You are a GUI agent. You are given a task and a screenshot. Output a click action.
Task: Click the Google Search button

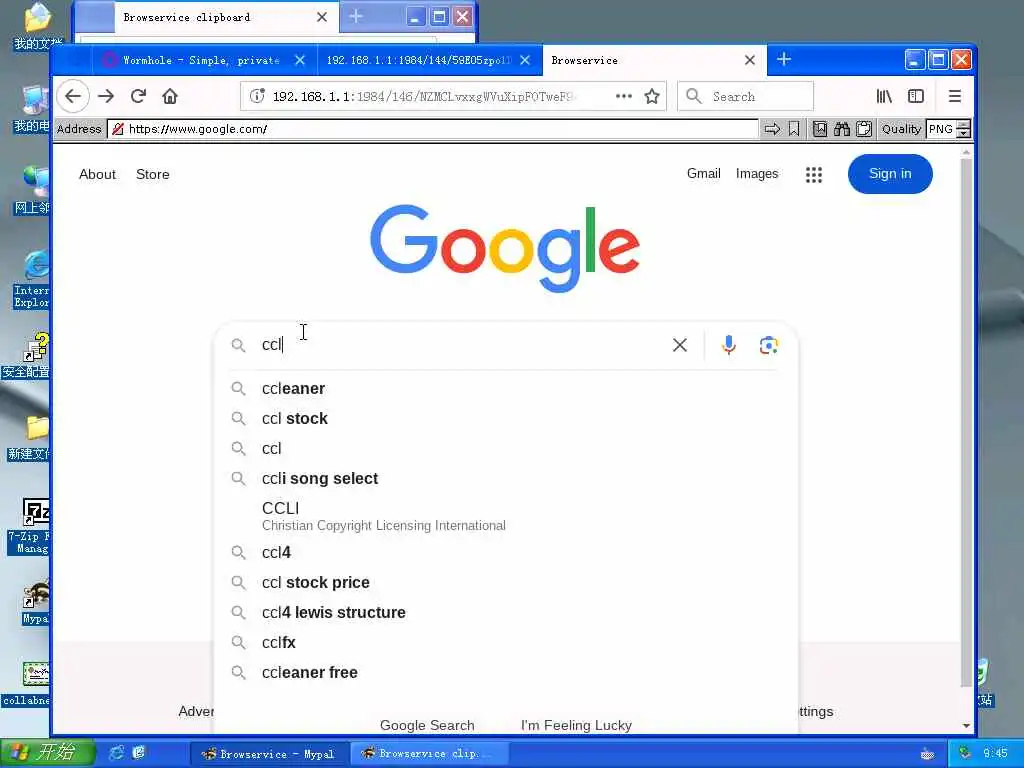coord(427,725)
